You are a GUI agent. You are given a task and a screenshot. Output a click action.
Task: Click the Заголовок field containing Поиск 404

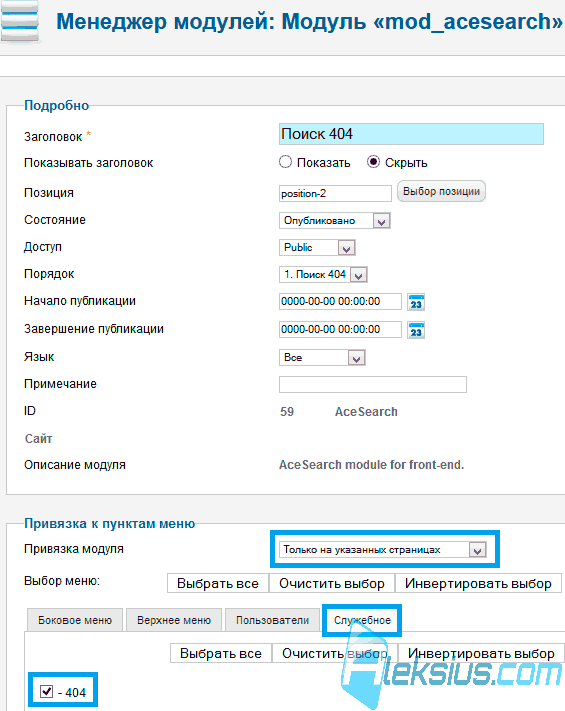point(411,134)
